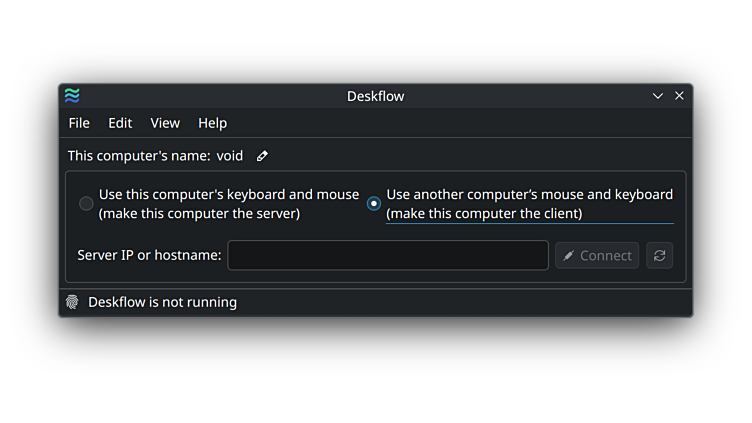Focus the Server IP or hostname field
Viewport: 752px width, 423px height.
coord(388,255)
